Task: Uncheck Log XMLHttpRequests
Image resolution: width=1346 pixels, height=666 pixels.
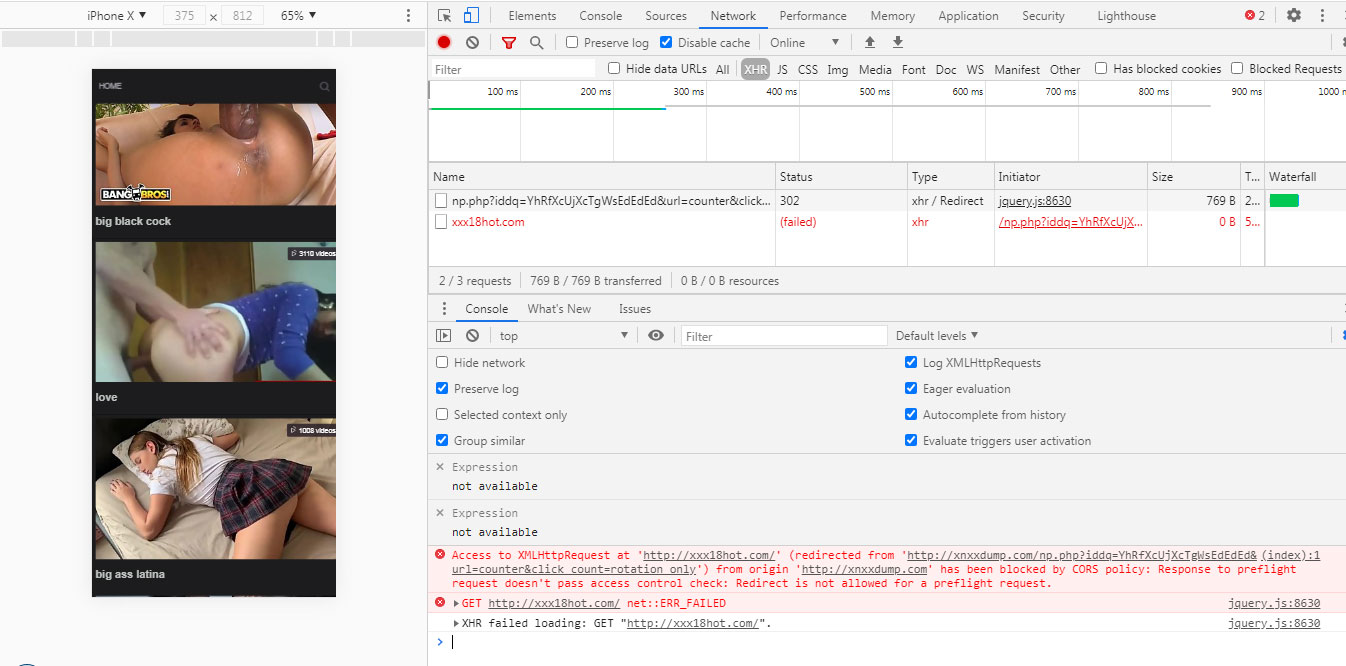Action: 911,362
